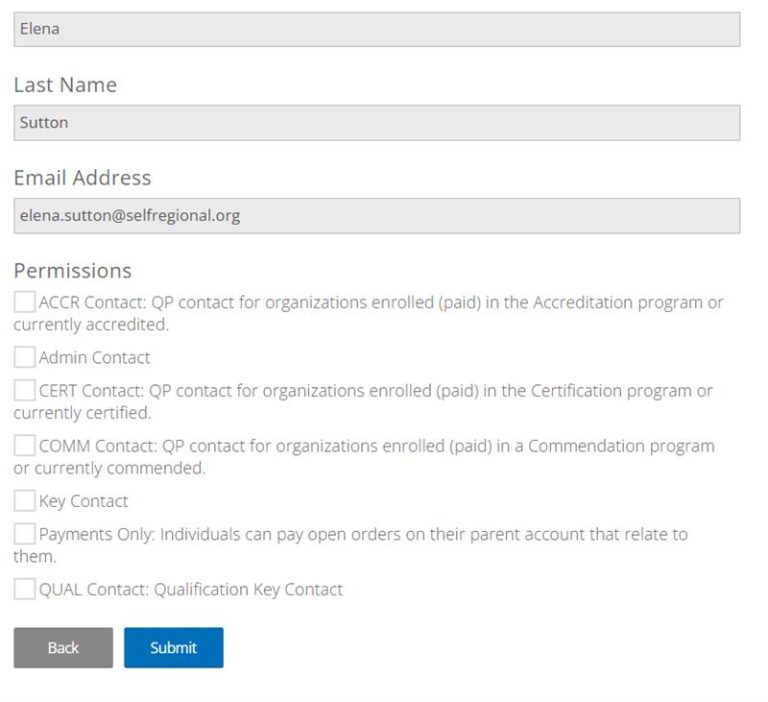This screenshot has height=702, width=768.
Task: Click the 'Admin Contact' label text
Action: [x=94, y=357]
